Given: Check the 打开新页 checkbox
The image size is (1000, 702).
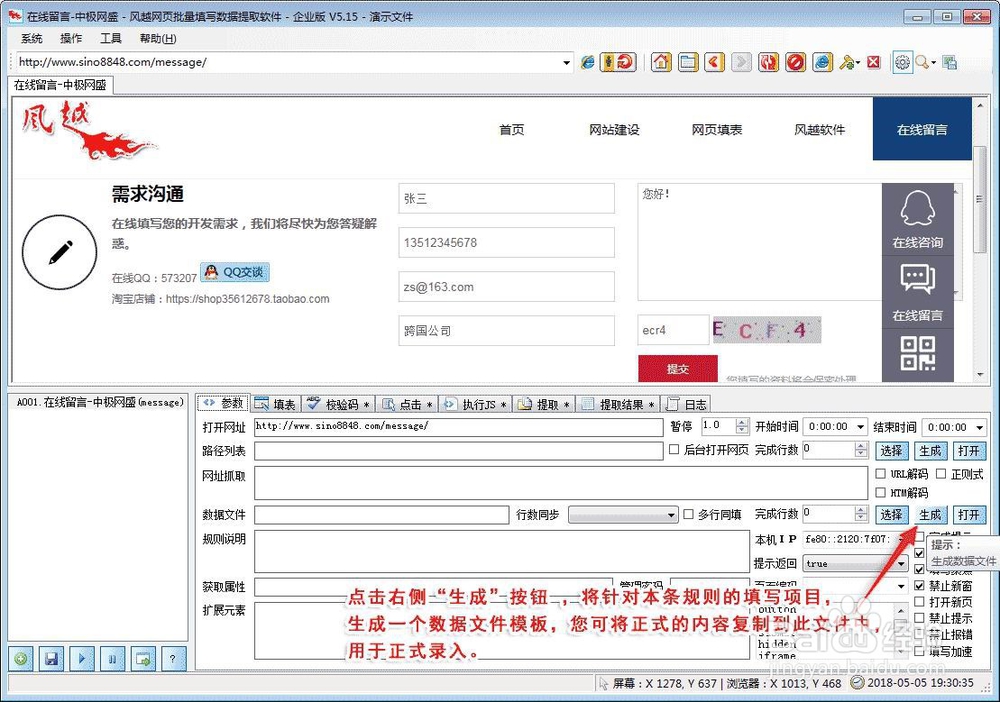Looking at the screenshot, I should click(919, 602).
